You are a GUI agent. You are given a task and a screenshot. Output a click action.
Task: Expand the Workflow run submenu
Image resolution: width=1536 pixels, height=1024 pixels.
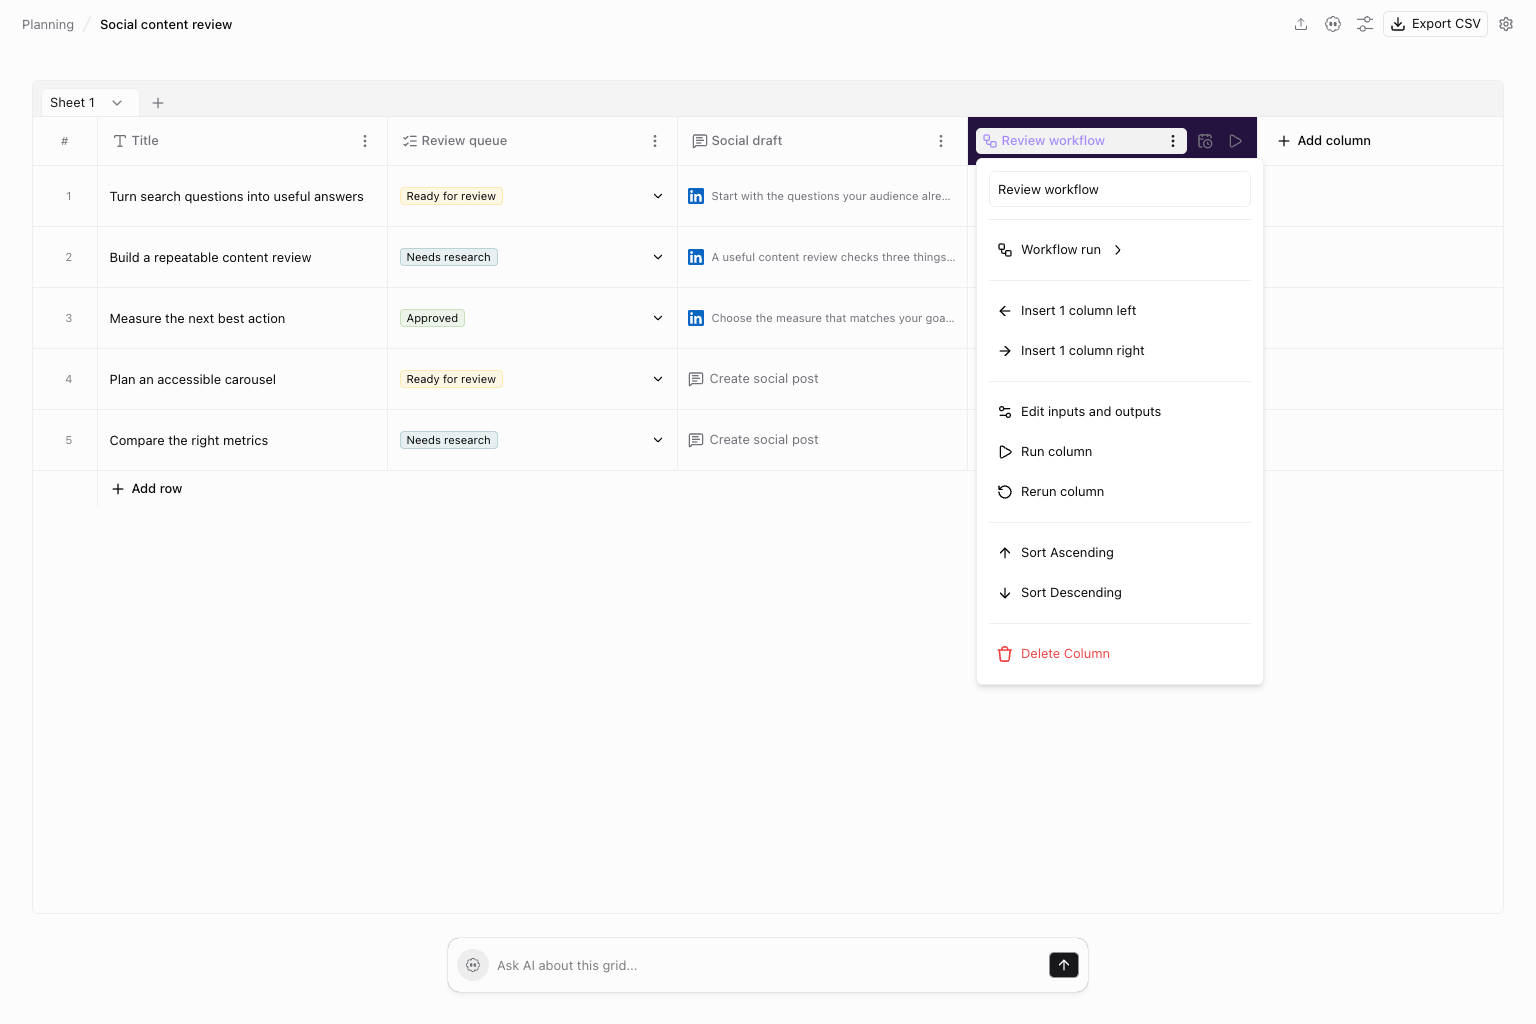pyautogui.click(x=1119, y=250)
